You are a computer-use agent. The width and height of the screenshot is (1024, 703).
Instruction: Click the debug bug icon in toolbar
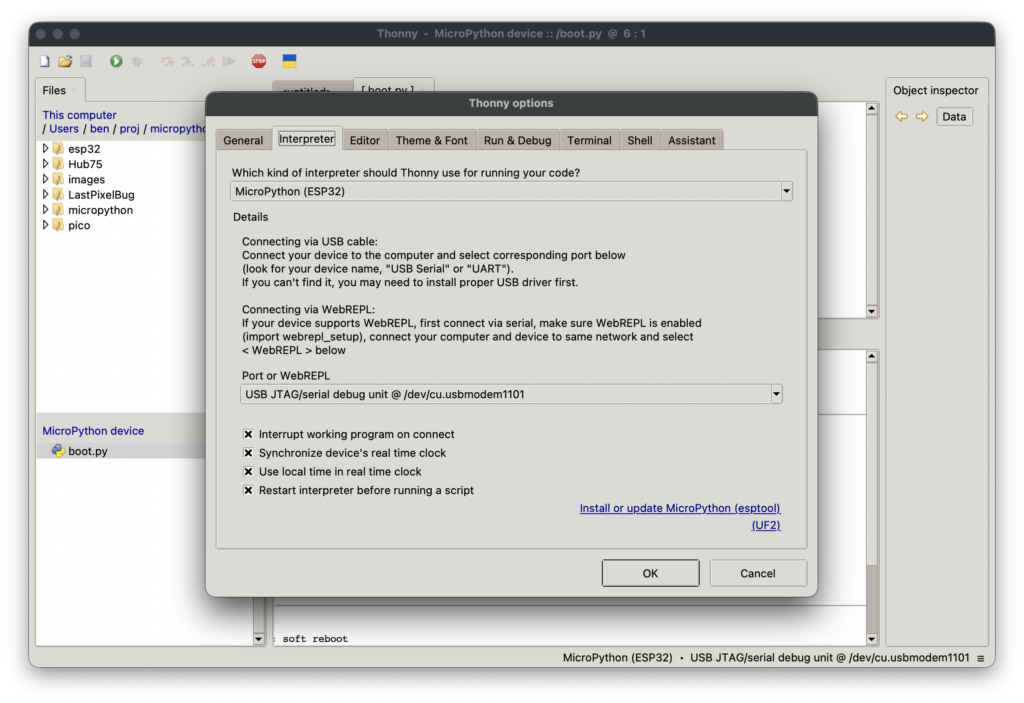tap(137, 62)
